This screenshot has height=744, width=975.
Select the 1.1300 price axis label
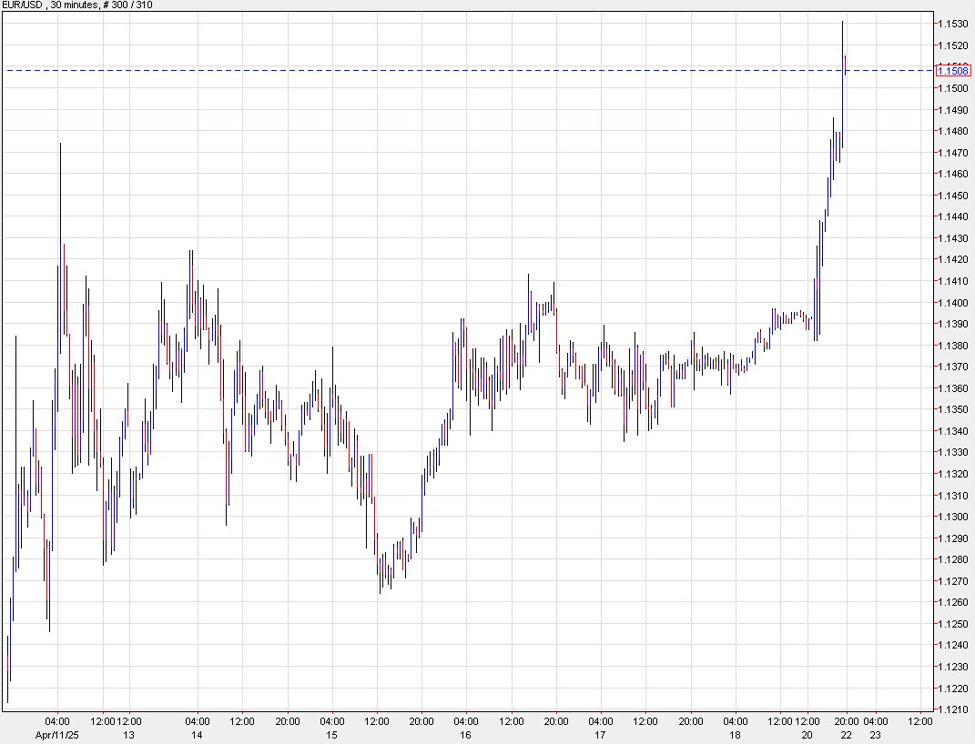click(951, 517)
